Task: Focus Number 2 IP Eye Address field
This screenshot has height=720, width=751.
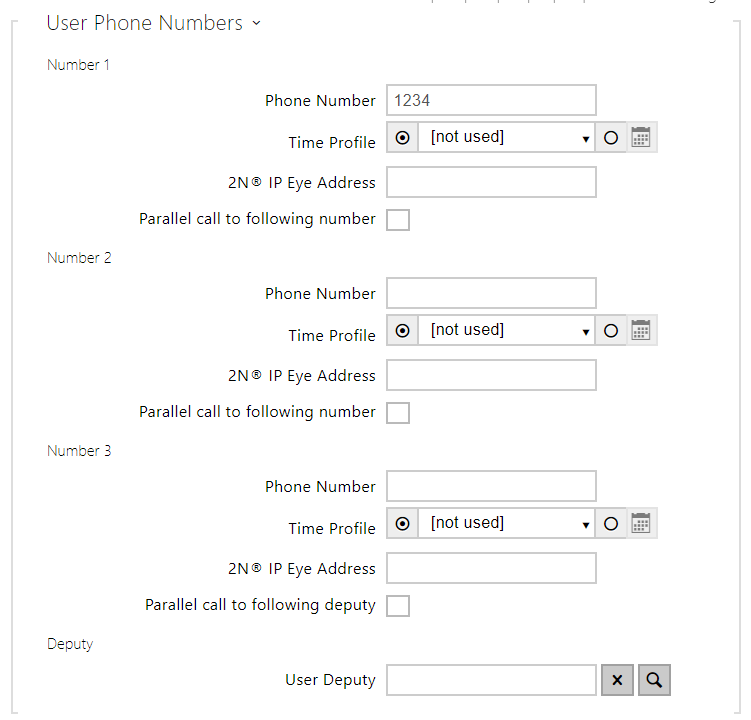Action: [x=491, y=375]
